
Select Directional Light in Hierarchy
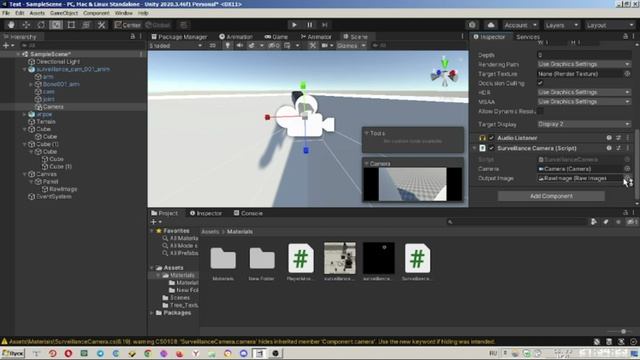pos(58,62)
